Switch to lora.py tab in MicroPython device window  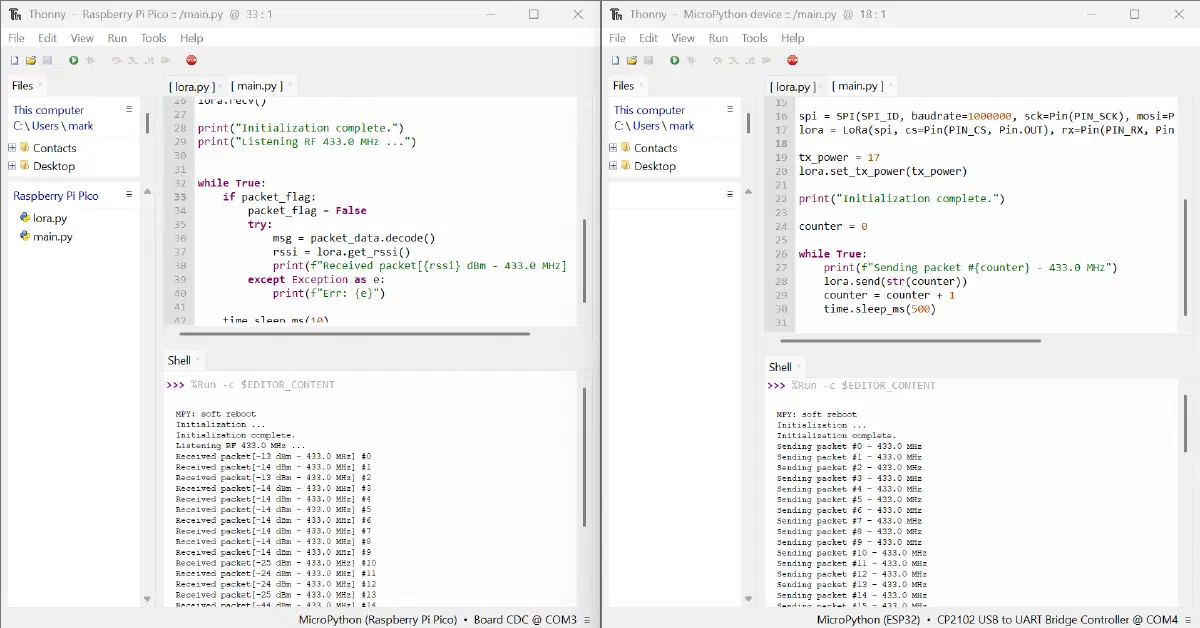[x=792, y=86]
